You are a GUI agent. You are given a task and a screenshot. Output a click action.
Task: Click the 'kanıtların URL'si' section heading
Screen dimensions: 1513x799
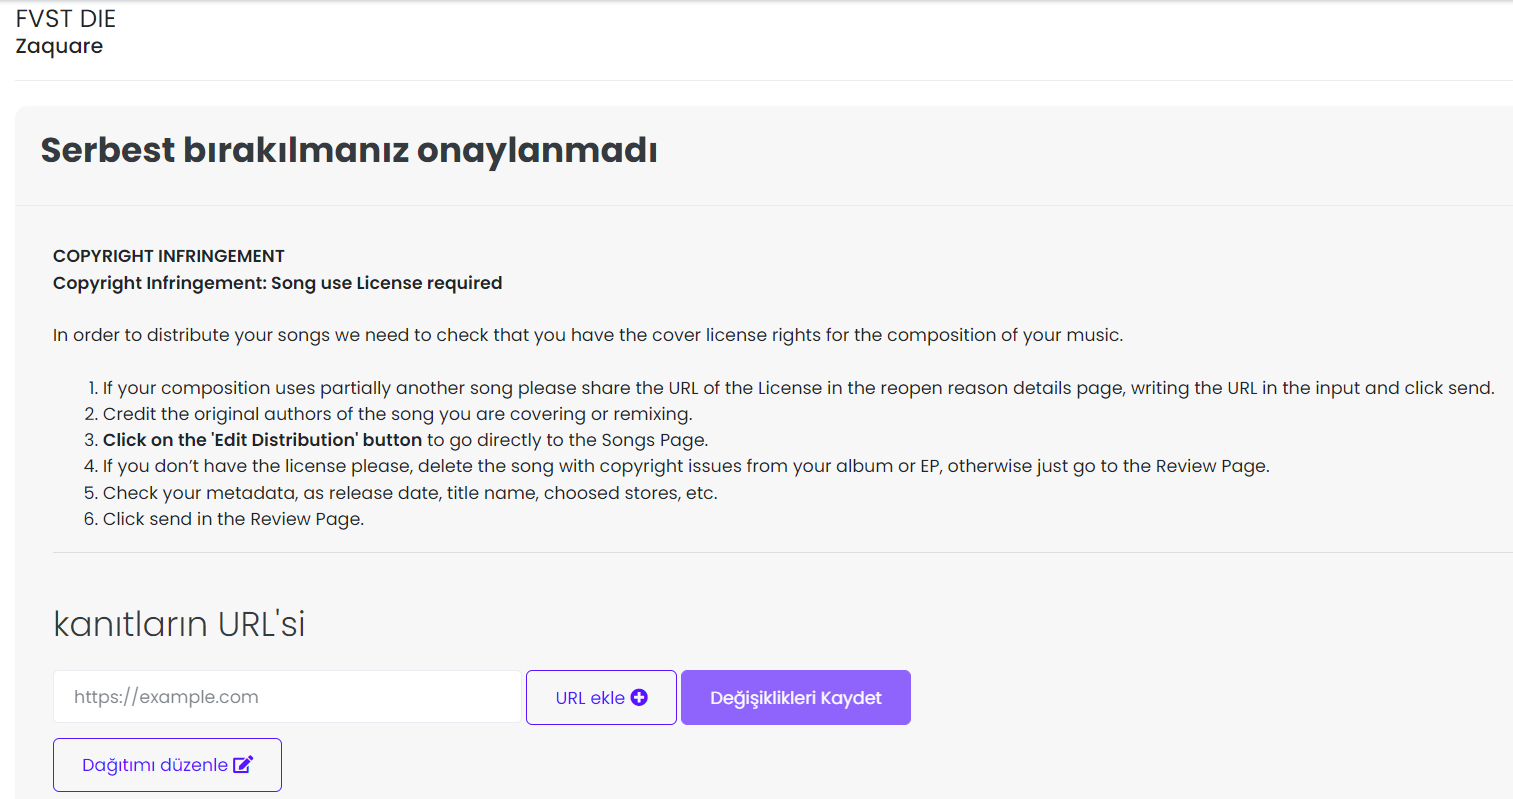(179, 624)
